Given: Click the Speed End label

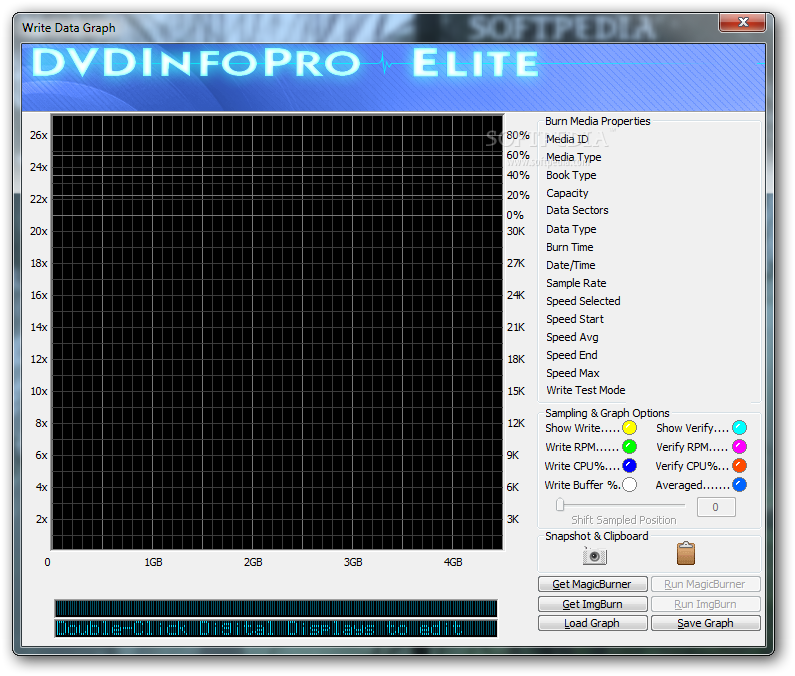Looking at the screenshot, I should tap(571, 355).
